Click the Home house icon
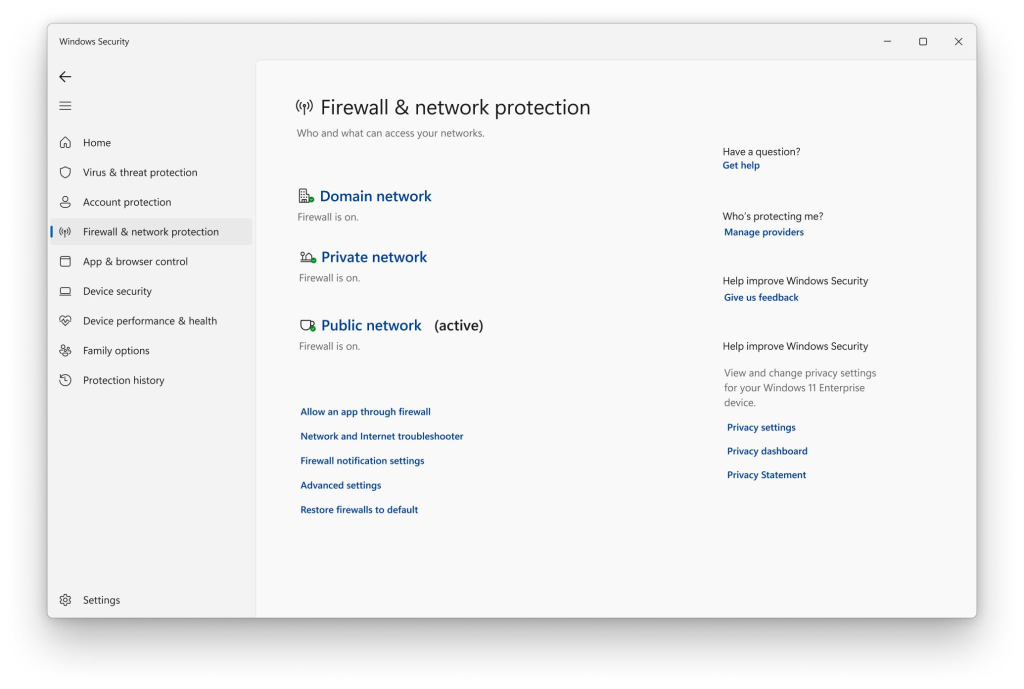 point(65,143)
